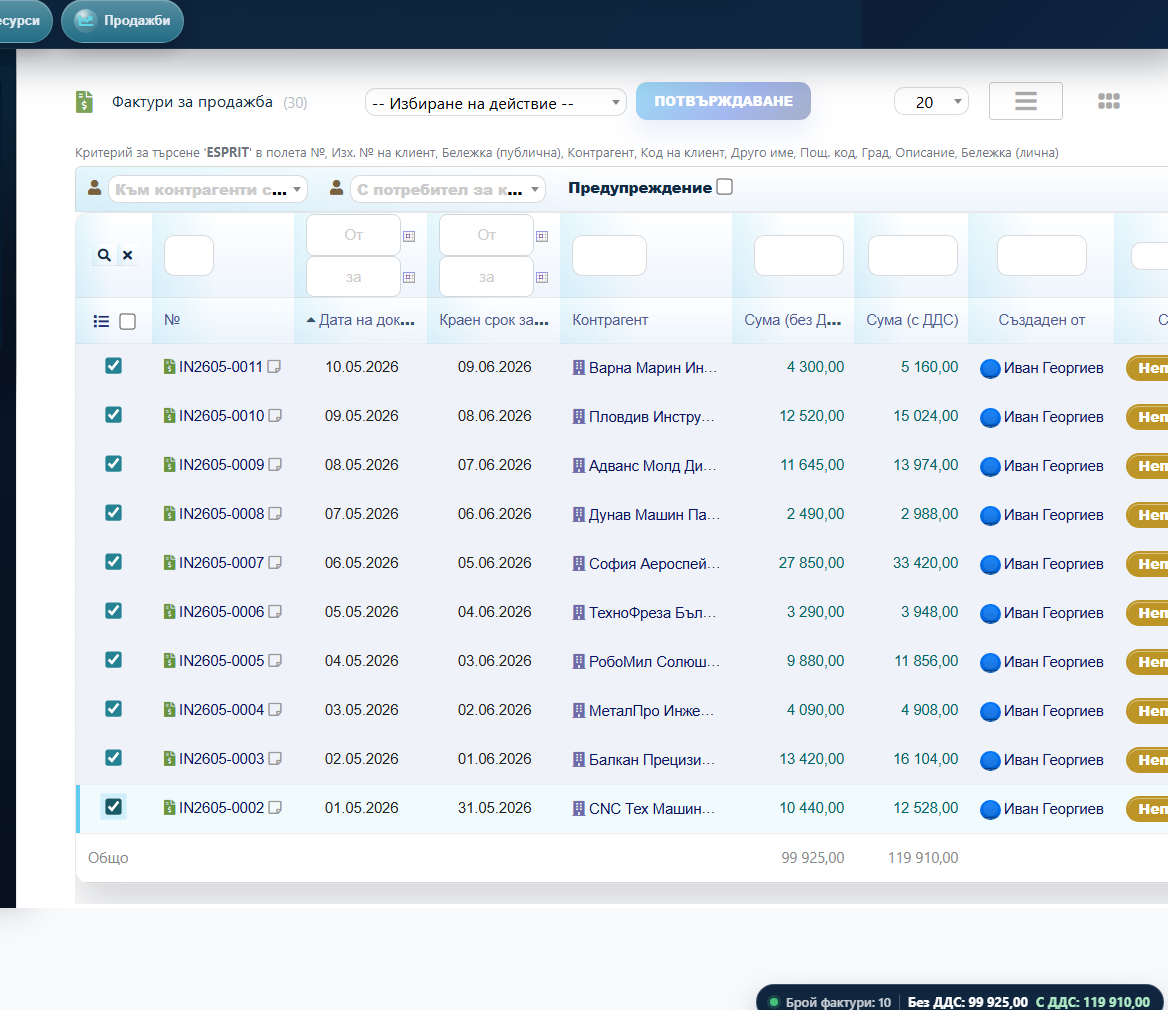The image size is (1168, 1010).
Task: Click the Сума (с ДДС) filter field
Action: [912, 255]
